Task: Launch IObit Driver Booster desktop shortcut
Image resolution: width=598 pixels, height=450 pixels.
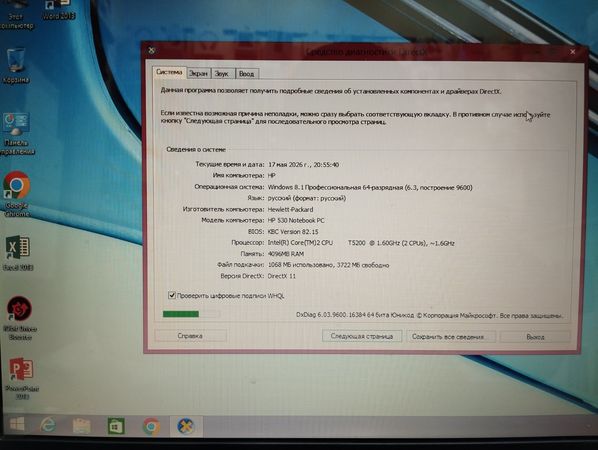Action: 20,317
